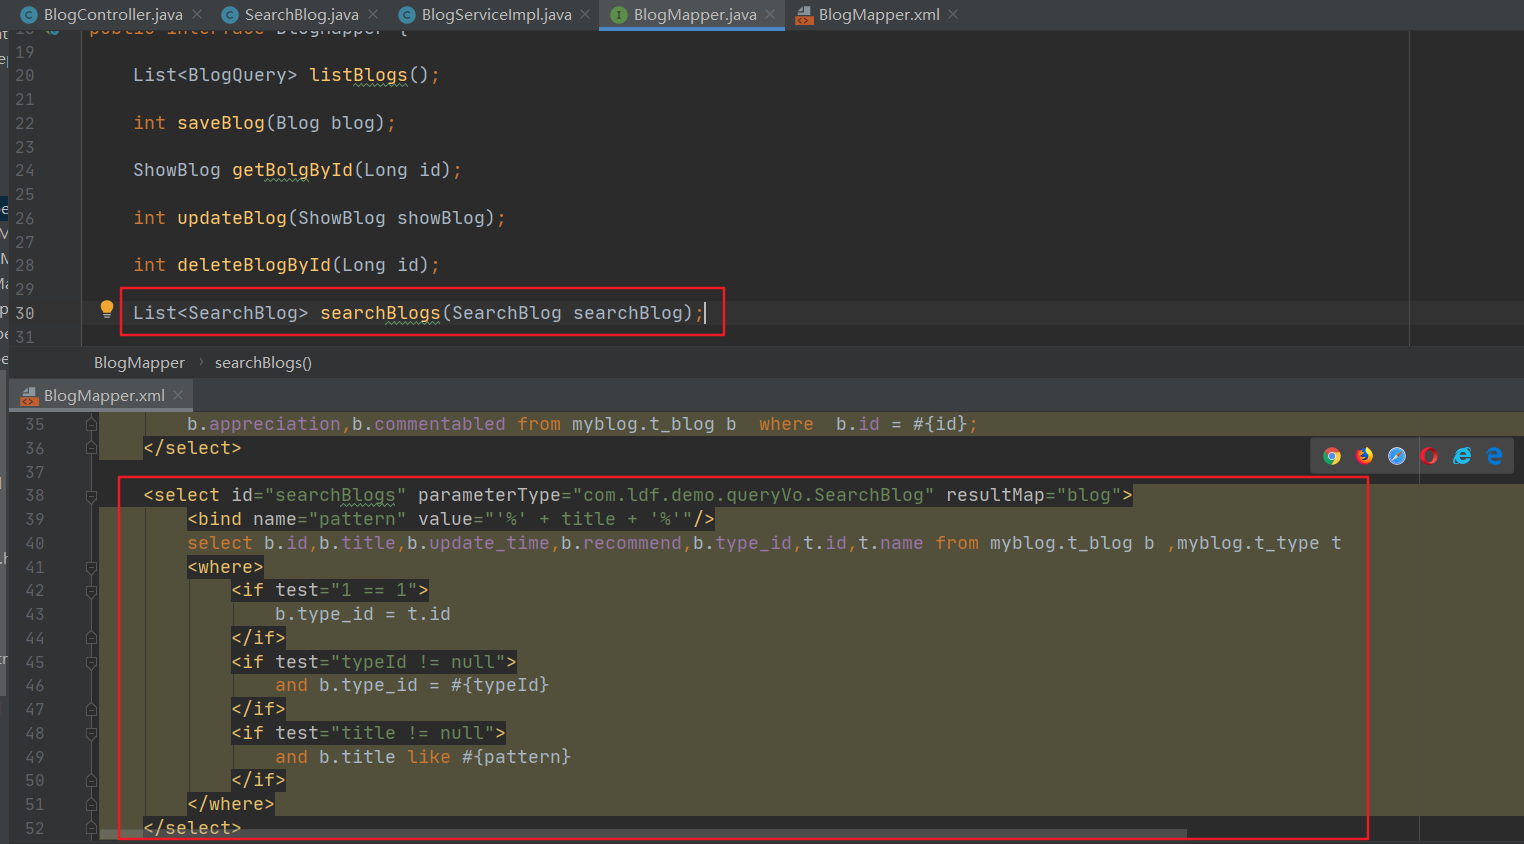The width and height of the screenshot is (1524, 844).
Task: Switch to the BlogServiceImpl.java tab
Action: (496, 15)
